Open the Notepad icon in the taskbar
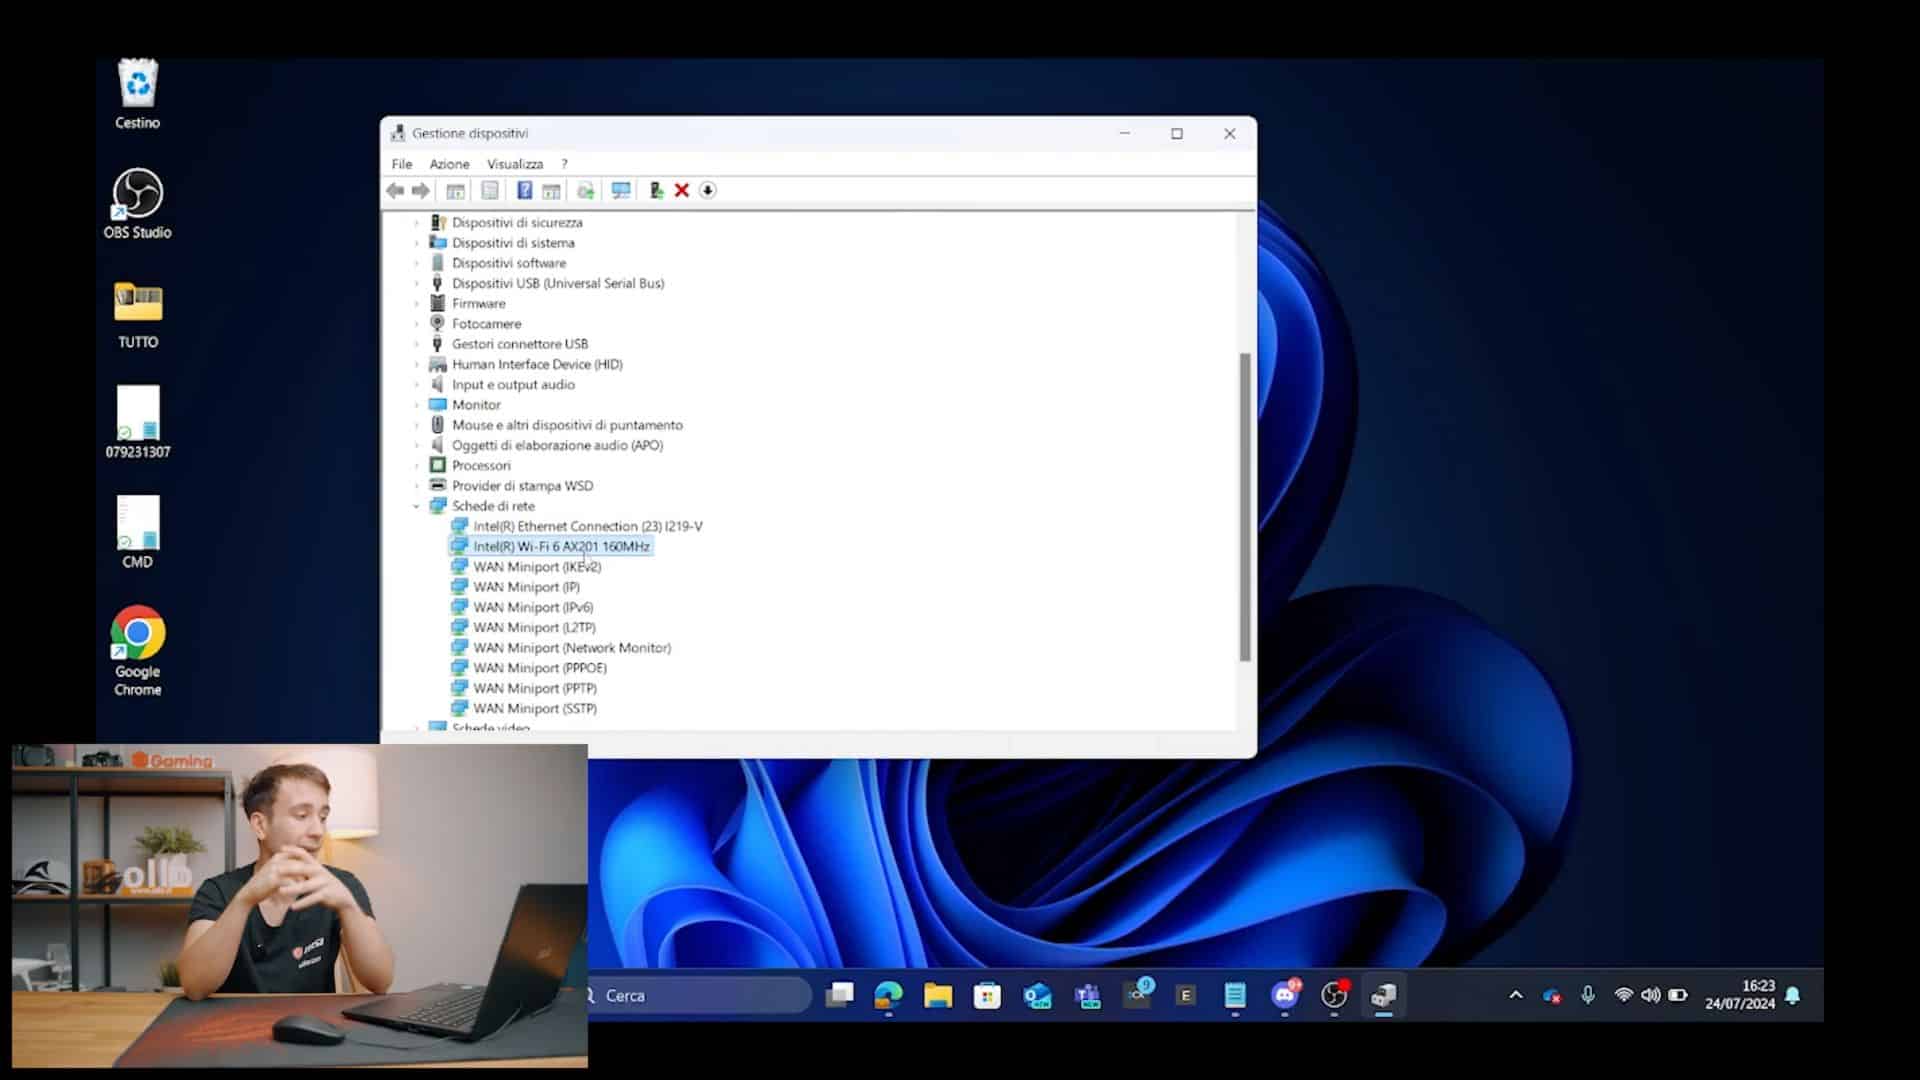This screenshot has width=1920, height=1080. [1235, 995]
